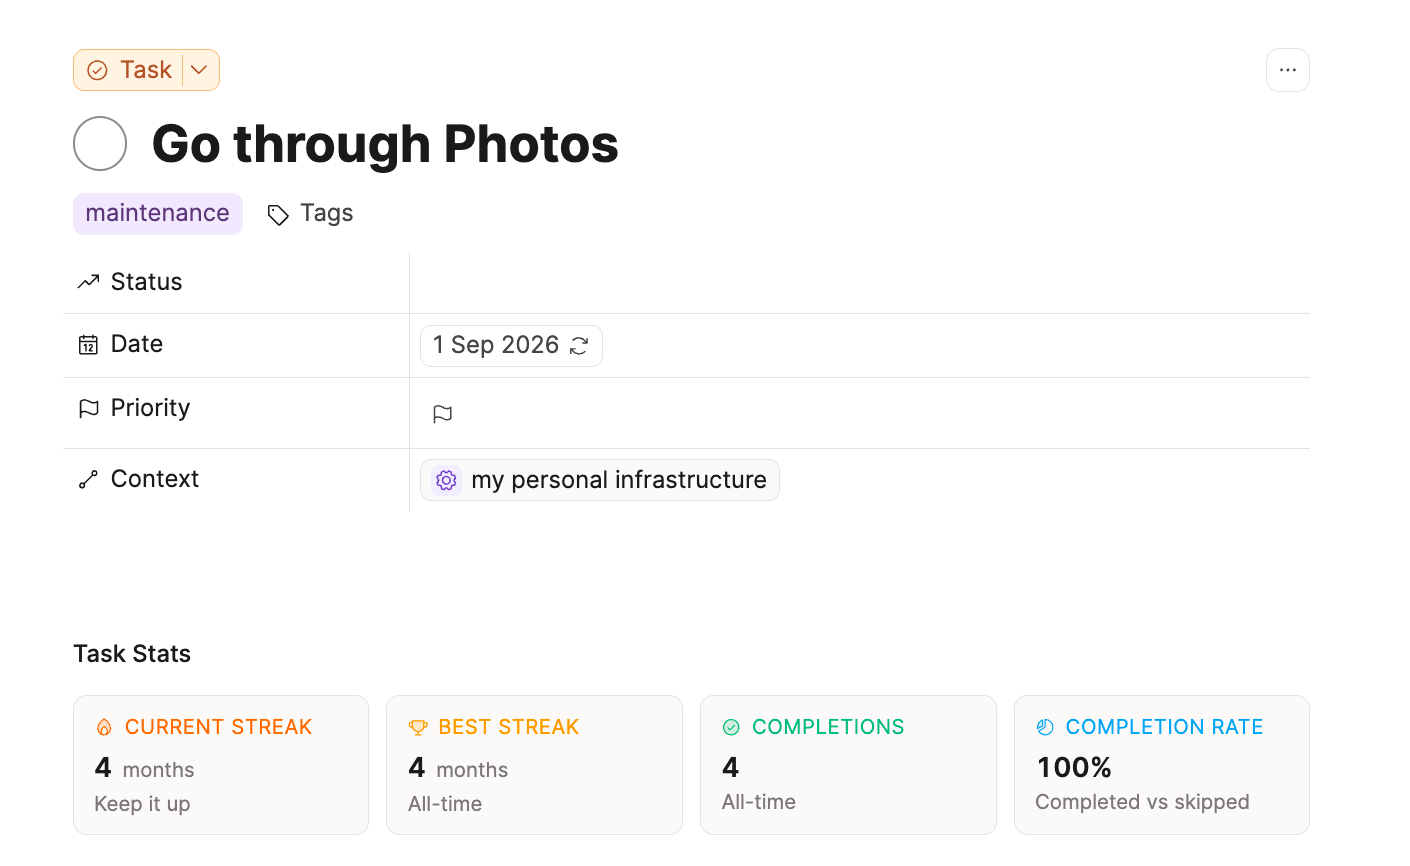This screenshot has width=1410, height=866.
Task: Click the Task type badge
Action: pos(130,70)
